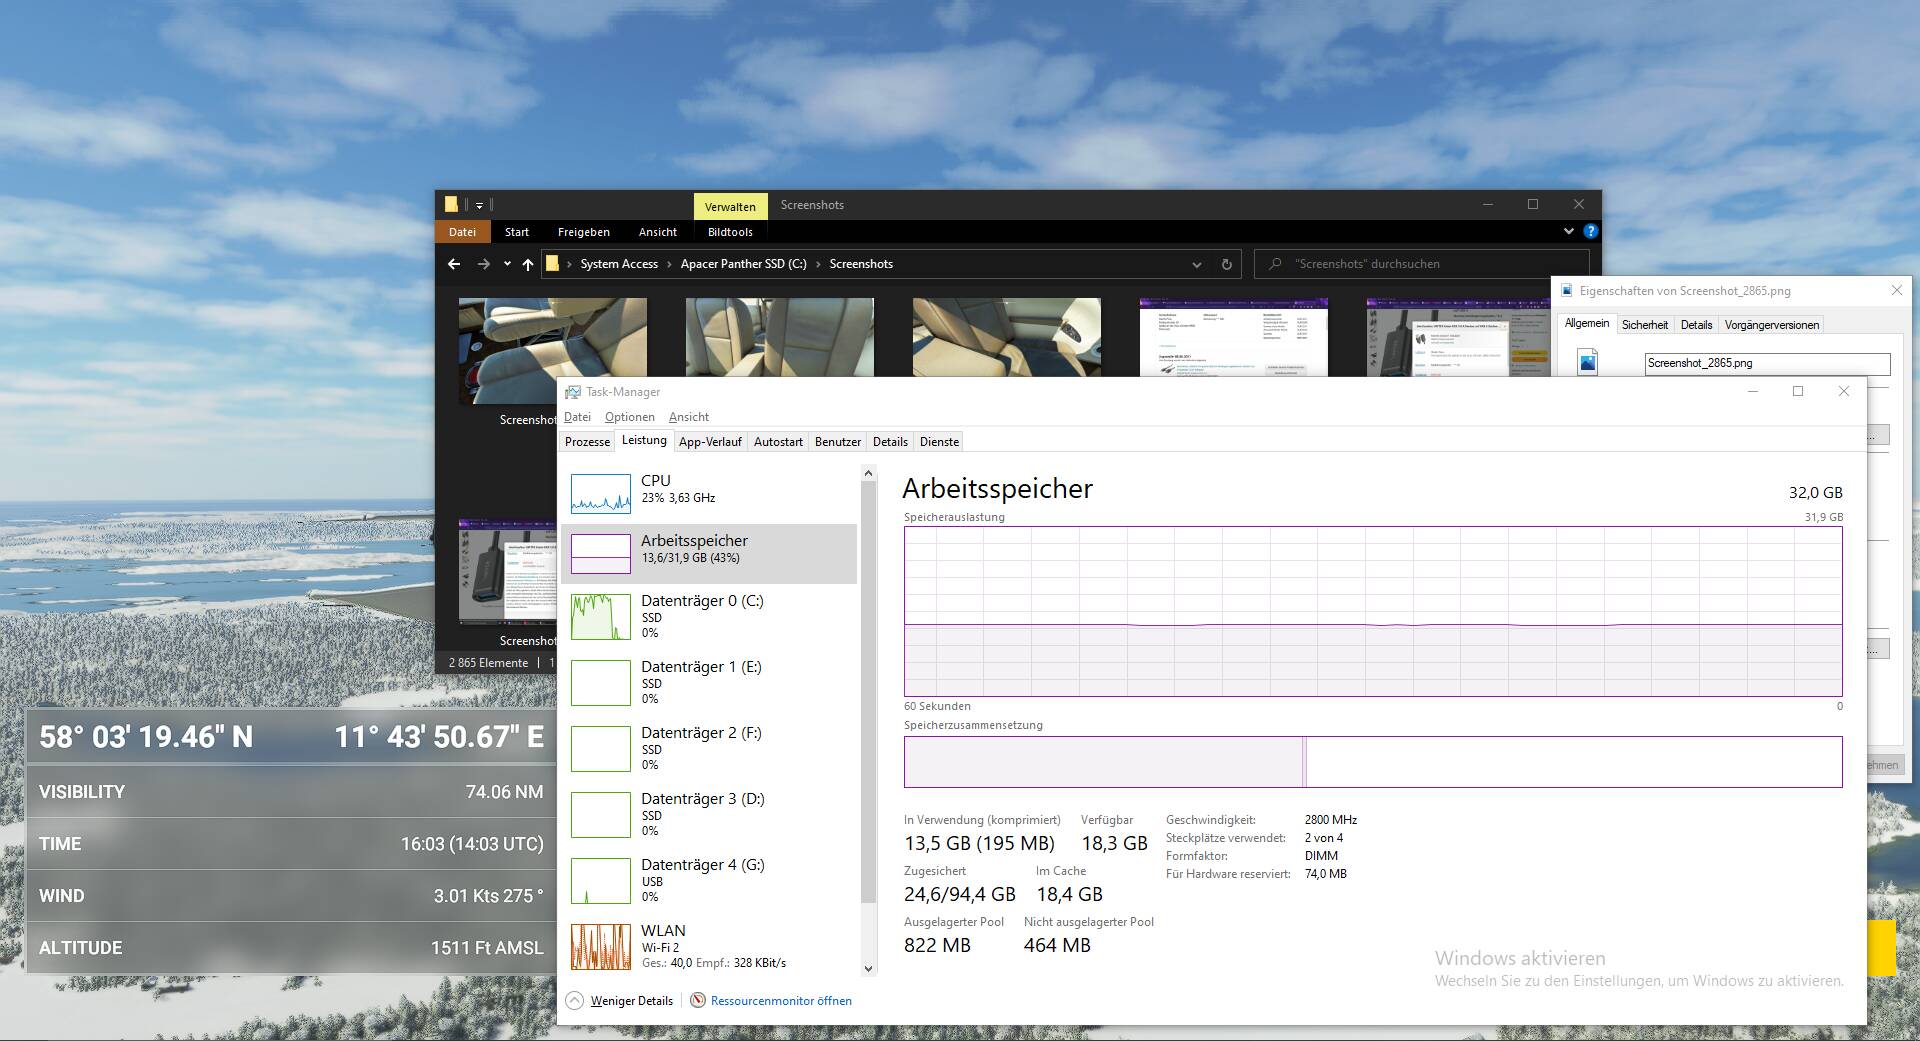Screen dimensions: 1920x1041
Task: Click the Datei button in Explorer ribbon
Action: tap(462, 232)
